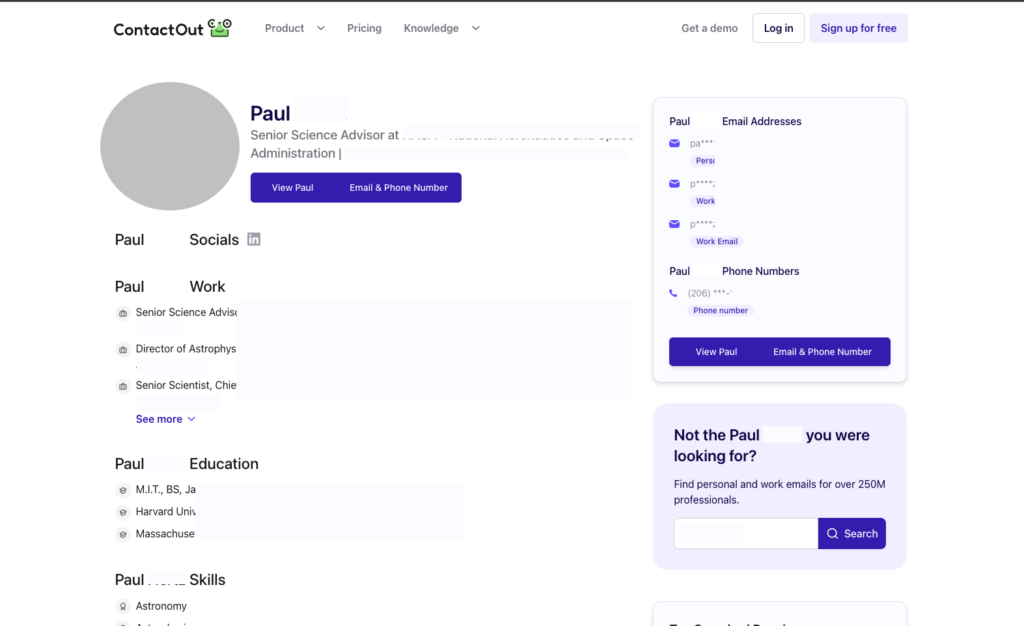
Task: Click the Search button
Action: [852, 533]
